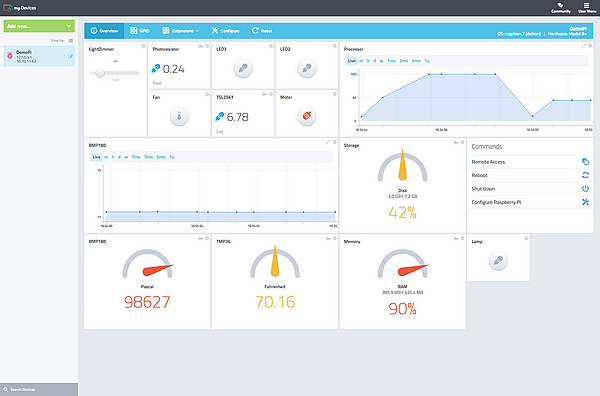Click the Remote Access command icon
This screenshot has width=600, height=396.
point(585,162)
